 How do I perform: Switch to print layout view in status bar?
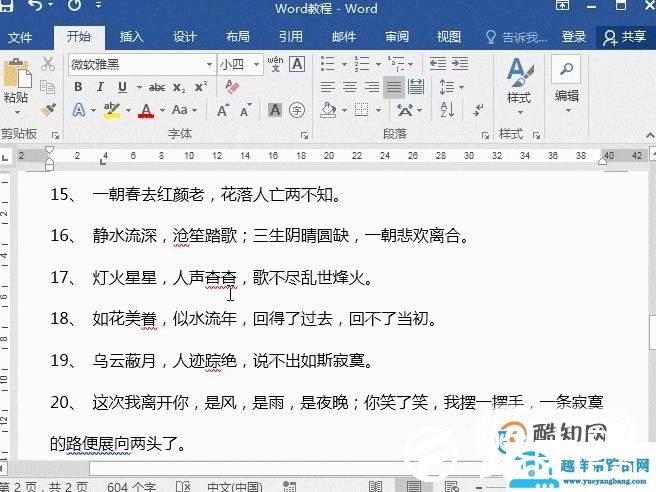(x=414, y=487)
